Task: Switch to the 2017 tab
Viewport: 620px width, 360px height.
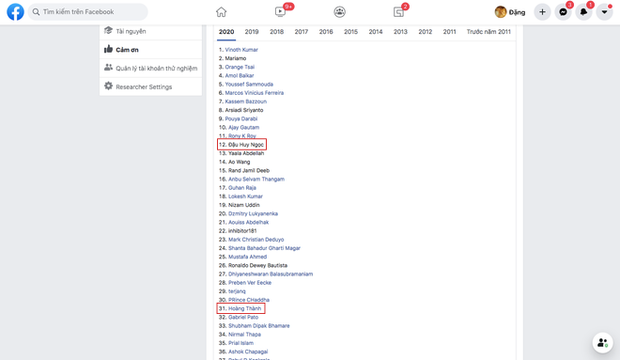Action: click(x=301, y=32)
